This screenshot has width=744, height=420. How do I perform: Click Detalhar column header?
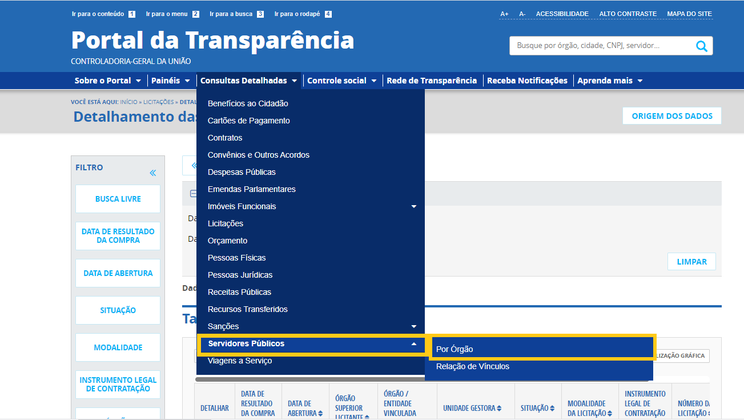(x=214, y=408)
